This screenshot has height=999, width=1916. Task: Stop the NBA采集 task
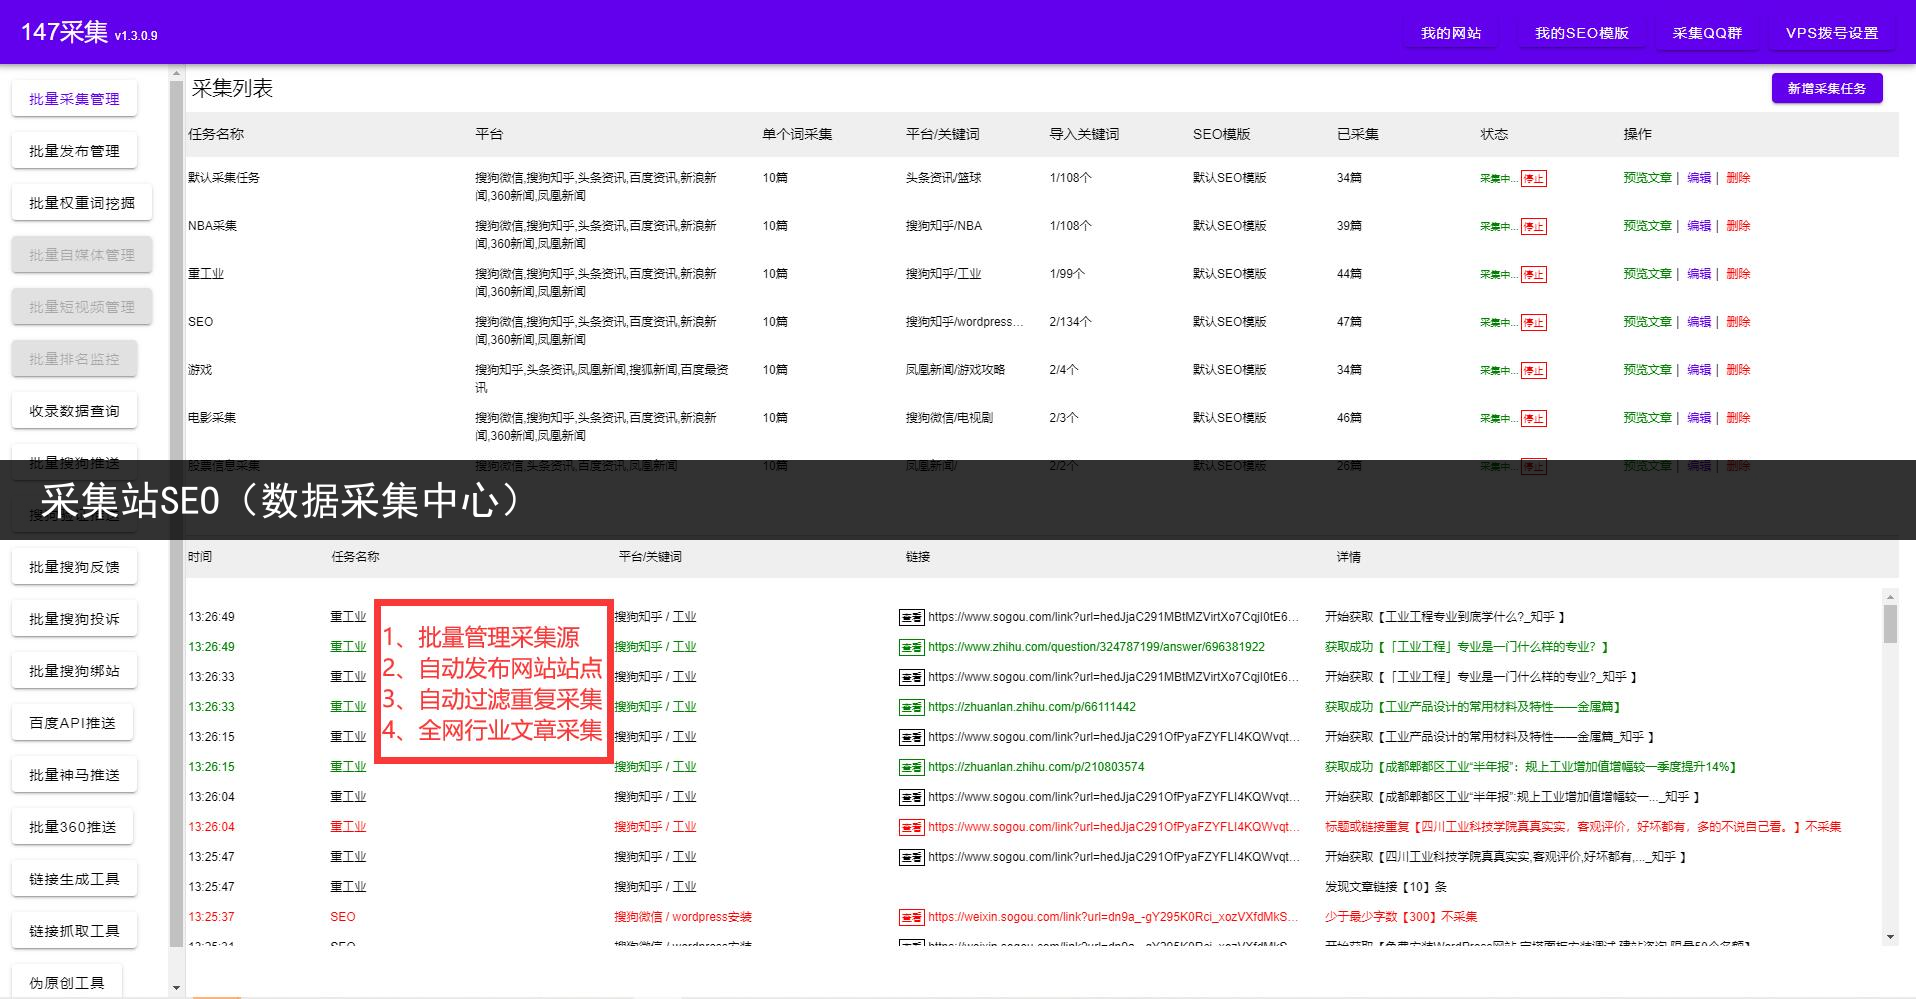pos(1533,227)
